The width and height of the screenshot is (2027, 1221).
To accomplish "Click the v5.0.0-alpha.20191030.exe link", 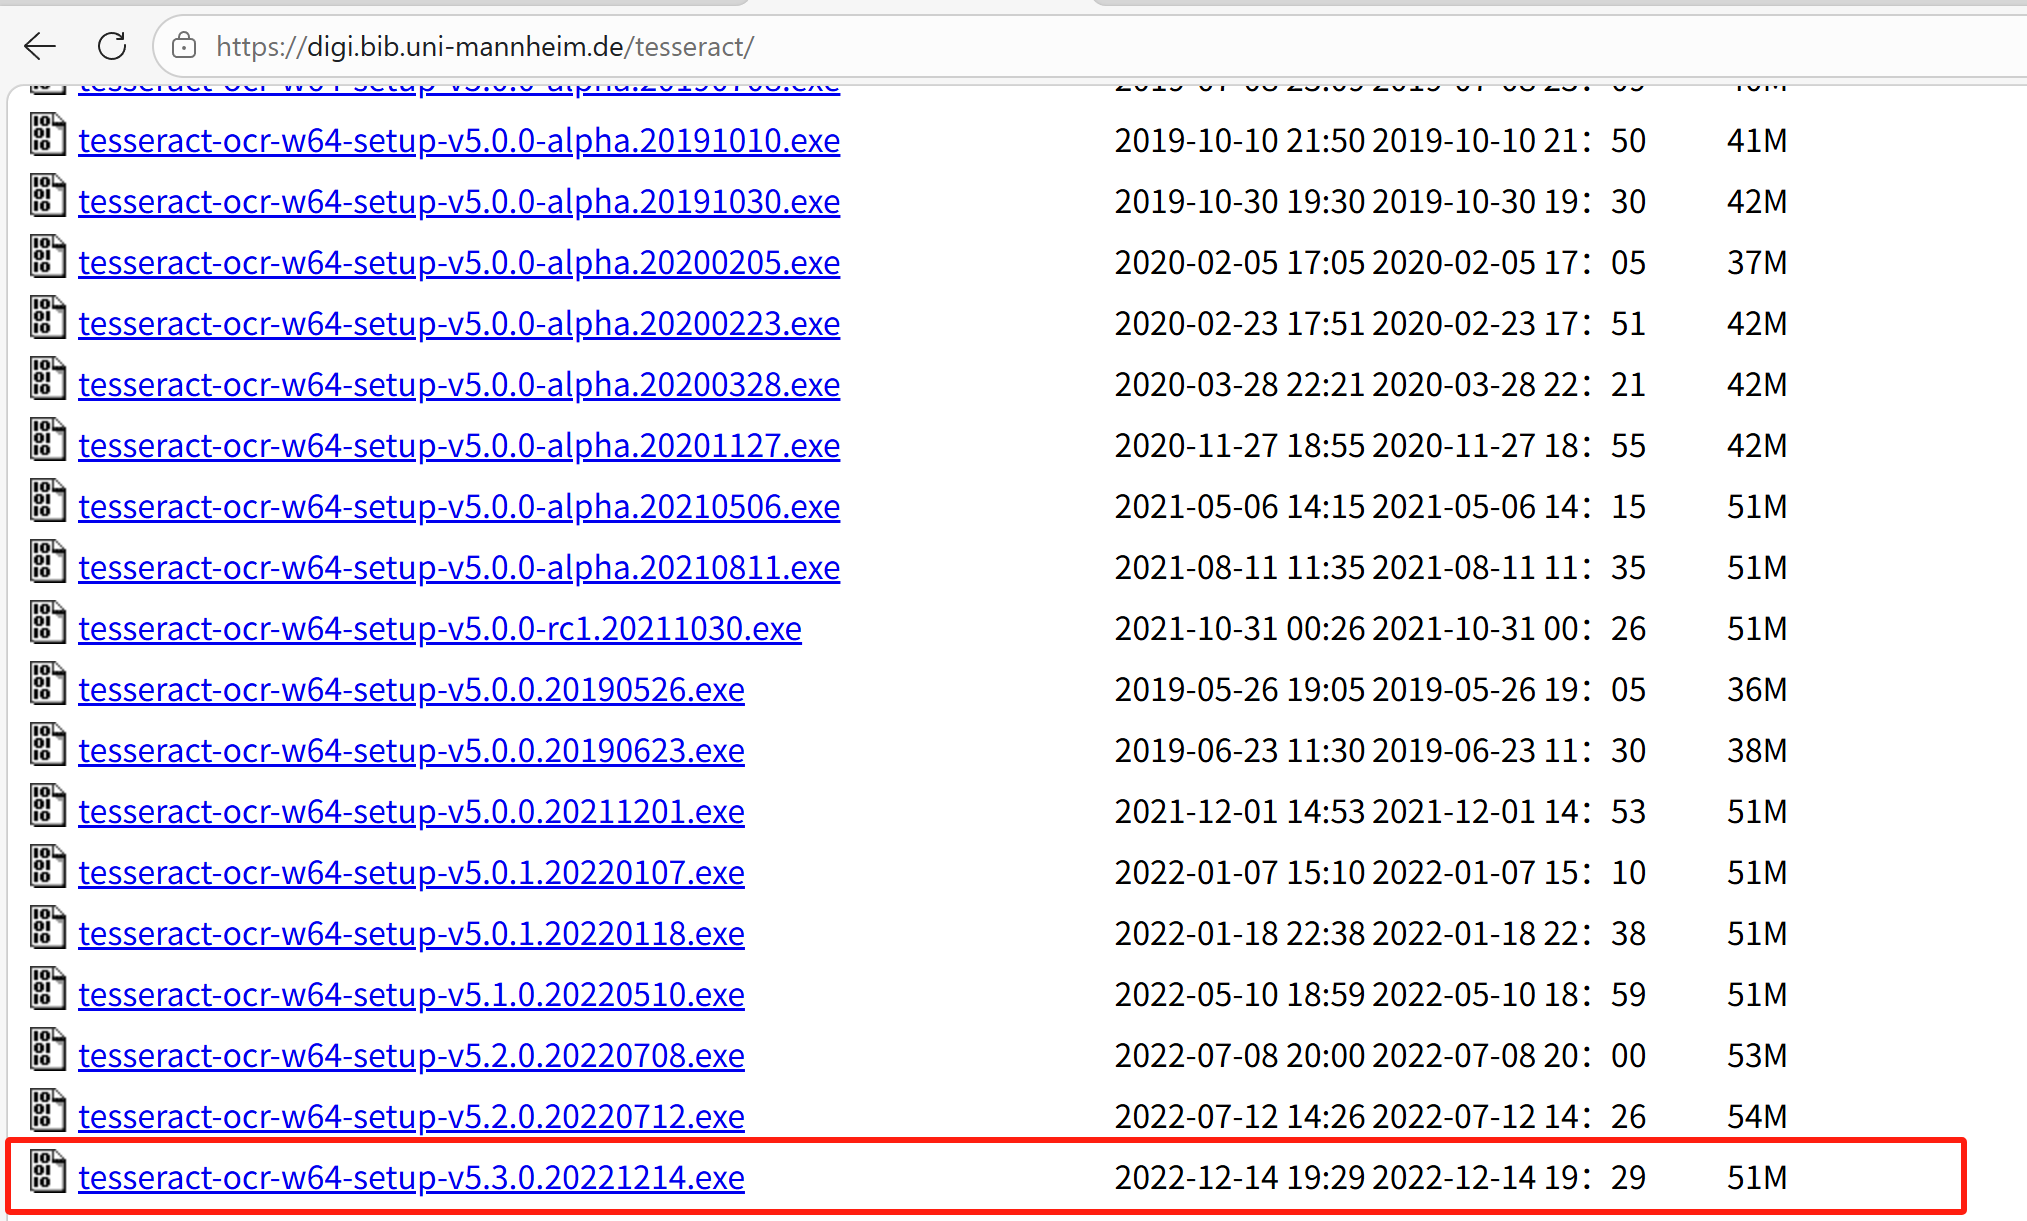I will click(459, 202).
